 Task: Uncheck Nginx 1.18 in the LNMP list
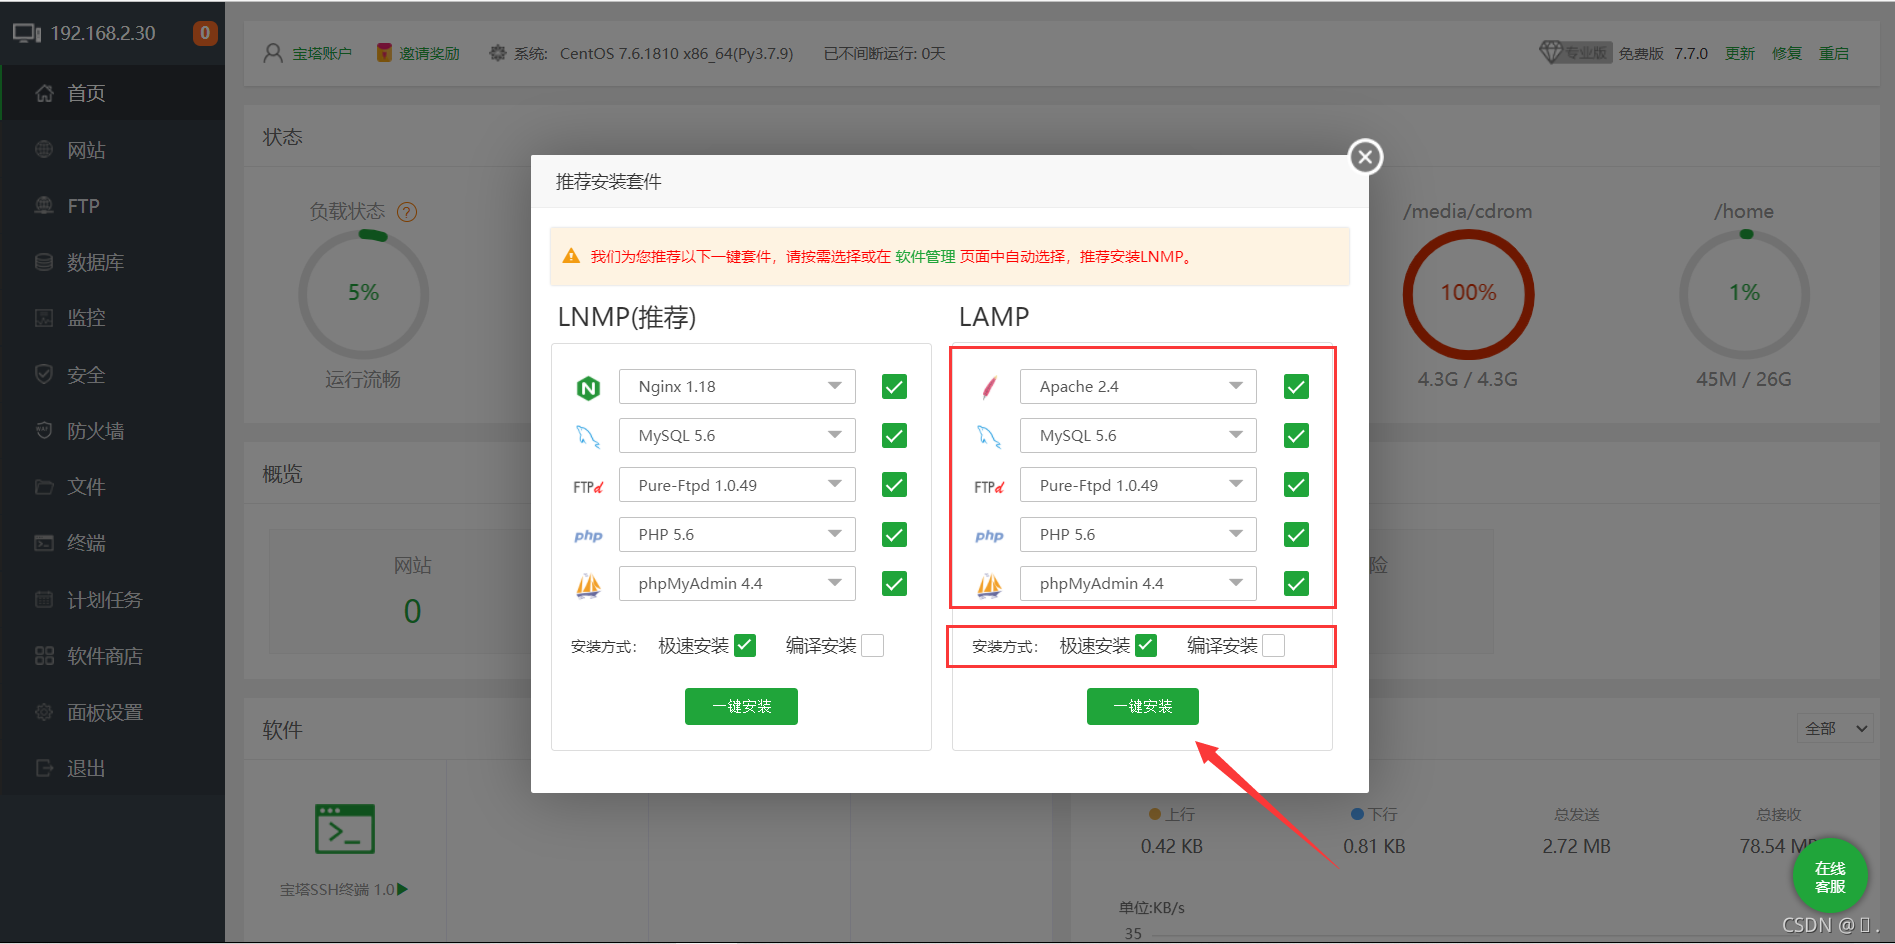coord(894,387)
